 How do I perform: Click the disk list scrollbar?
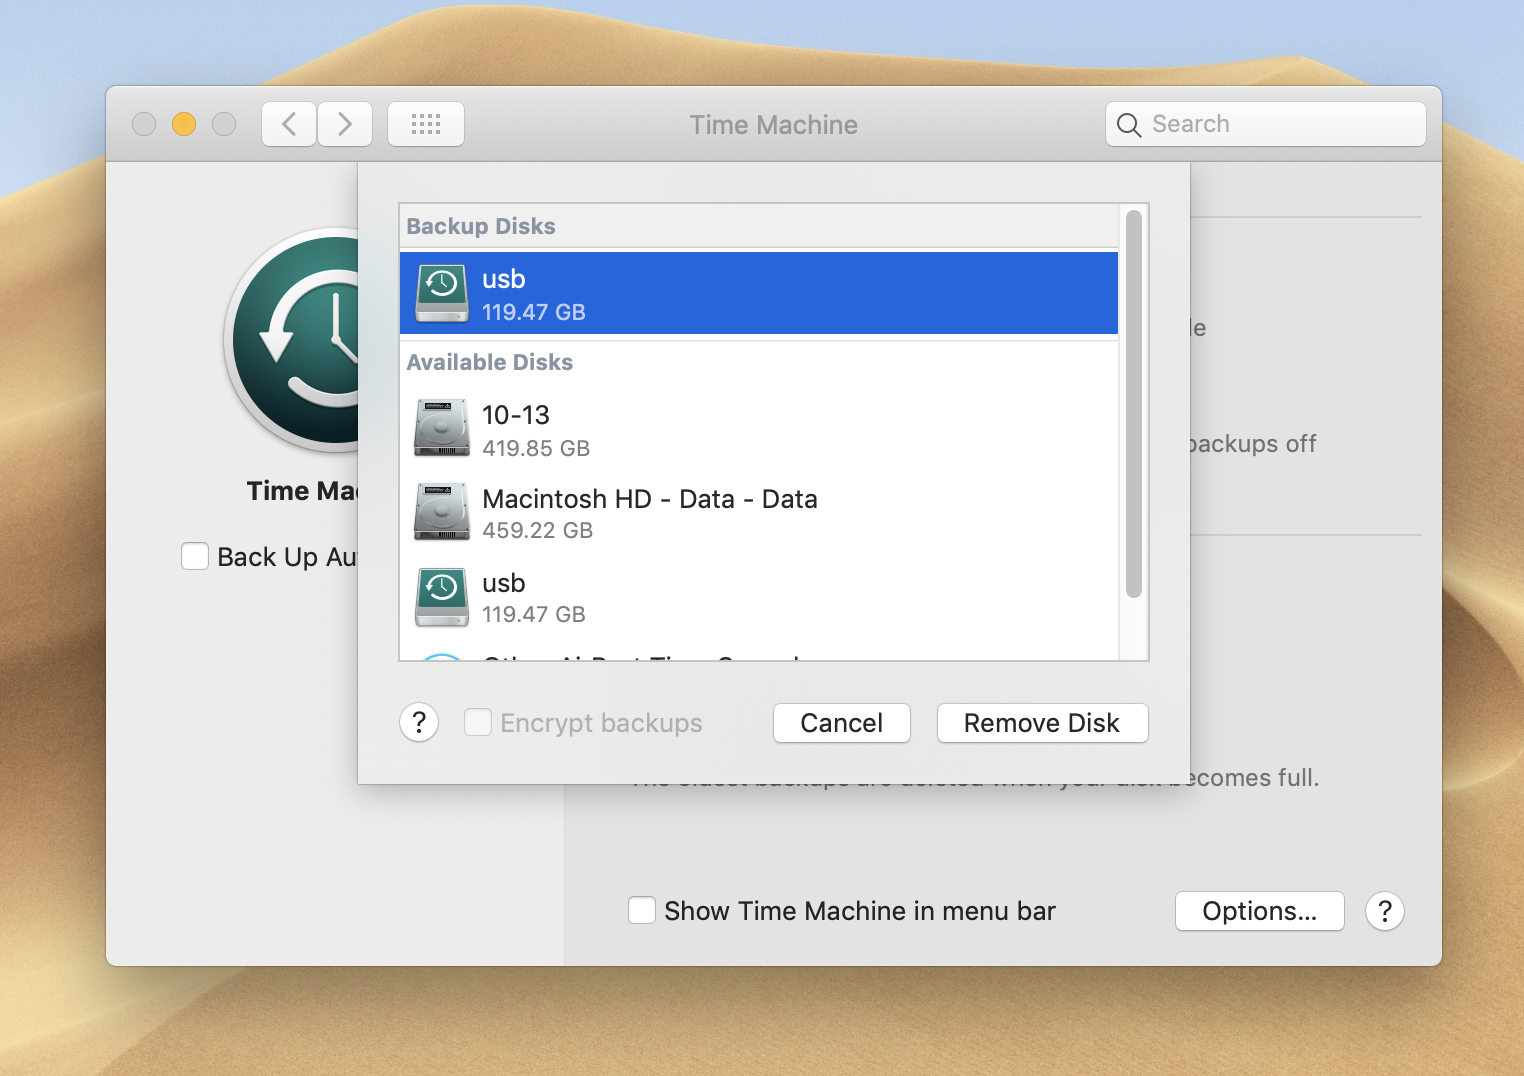[x=1133, y=404]
